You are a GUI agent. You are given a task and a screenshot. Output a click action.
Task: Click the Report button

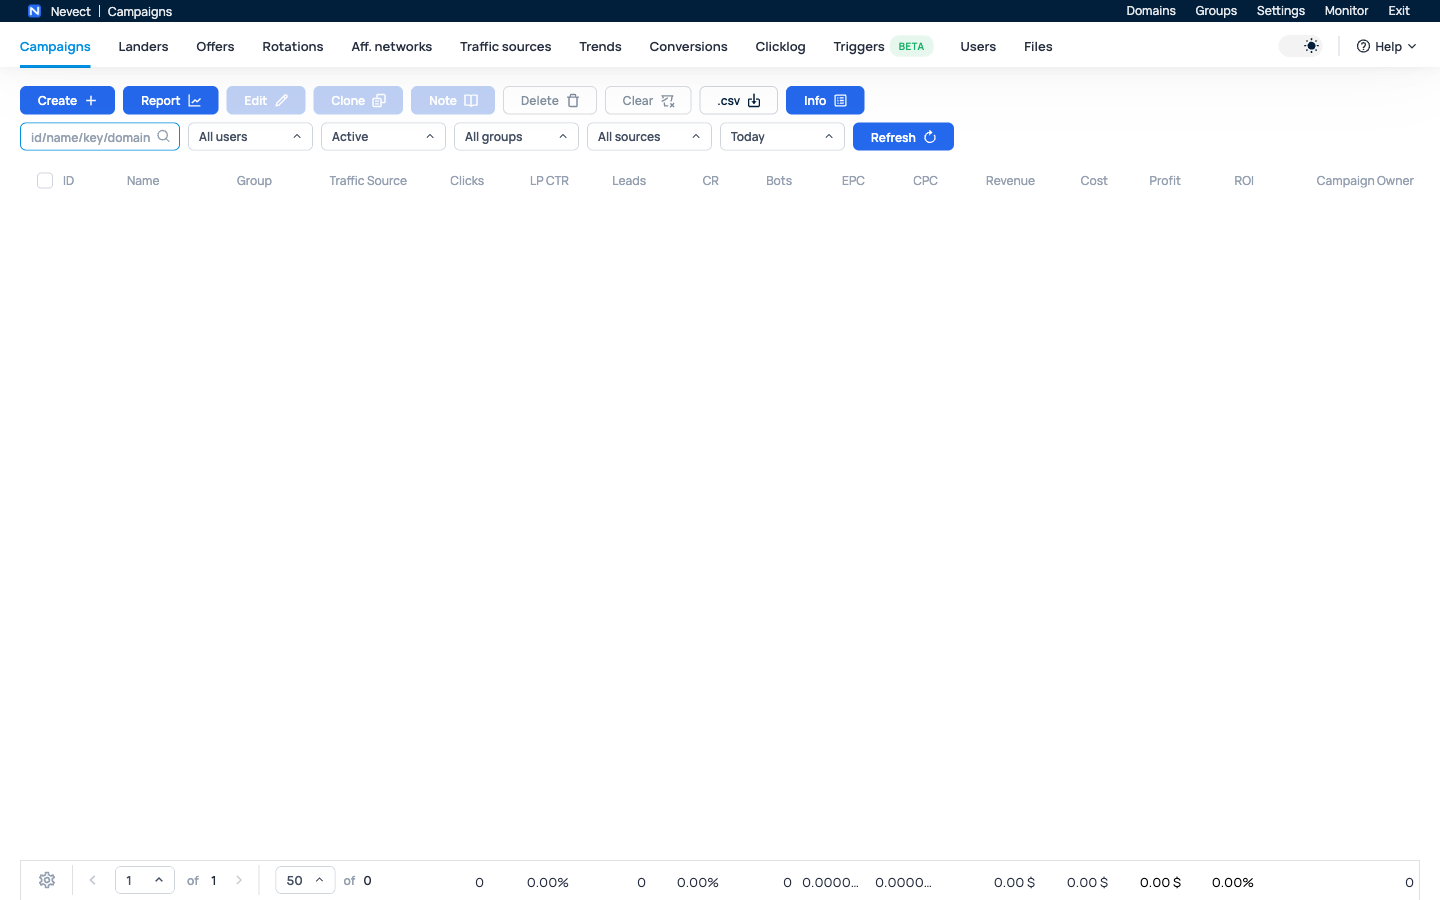[x=171, y=100]
